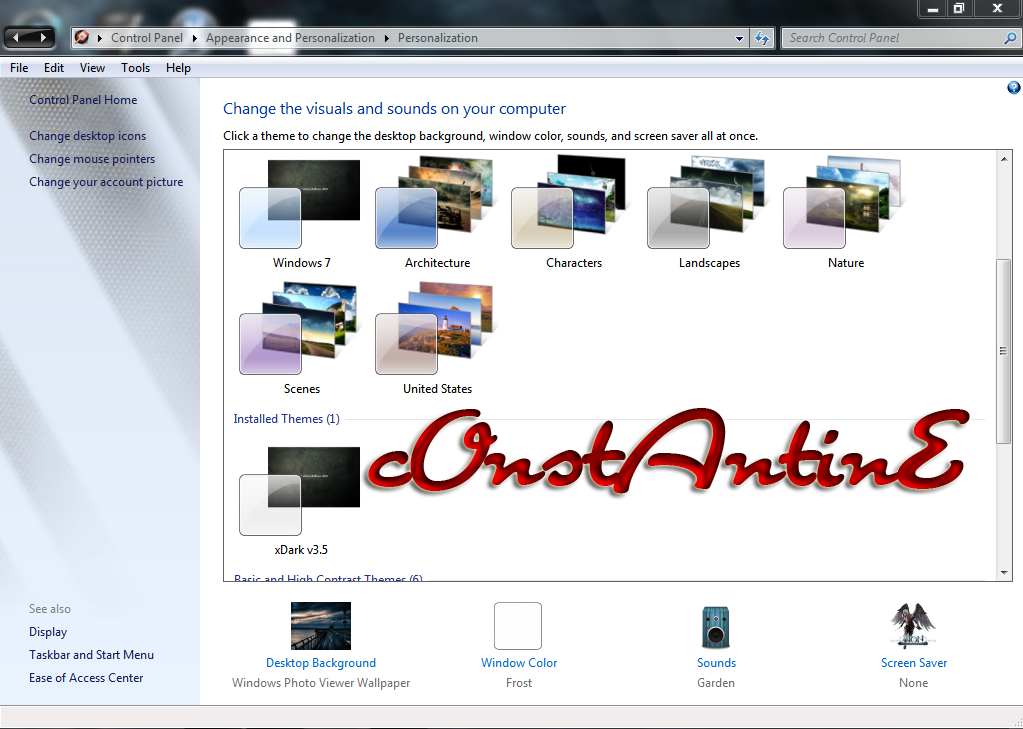Click the theme list scroll up arrow

pos(1003,159)
